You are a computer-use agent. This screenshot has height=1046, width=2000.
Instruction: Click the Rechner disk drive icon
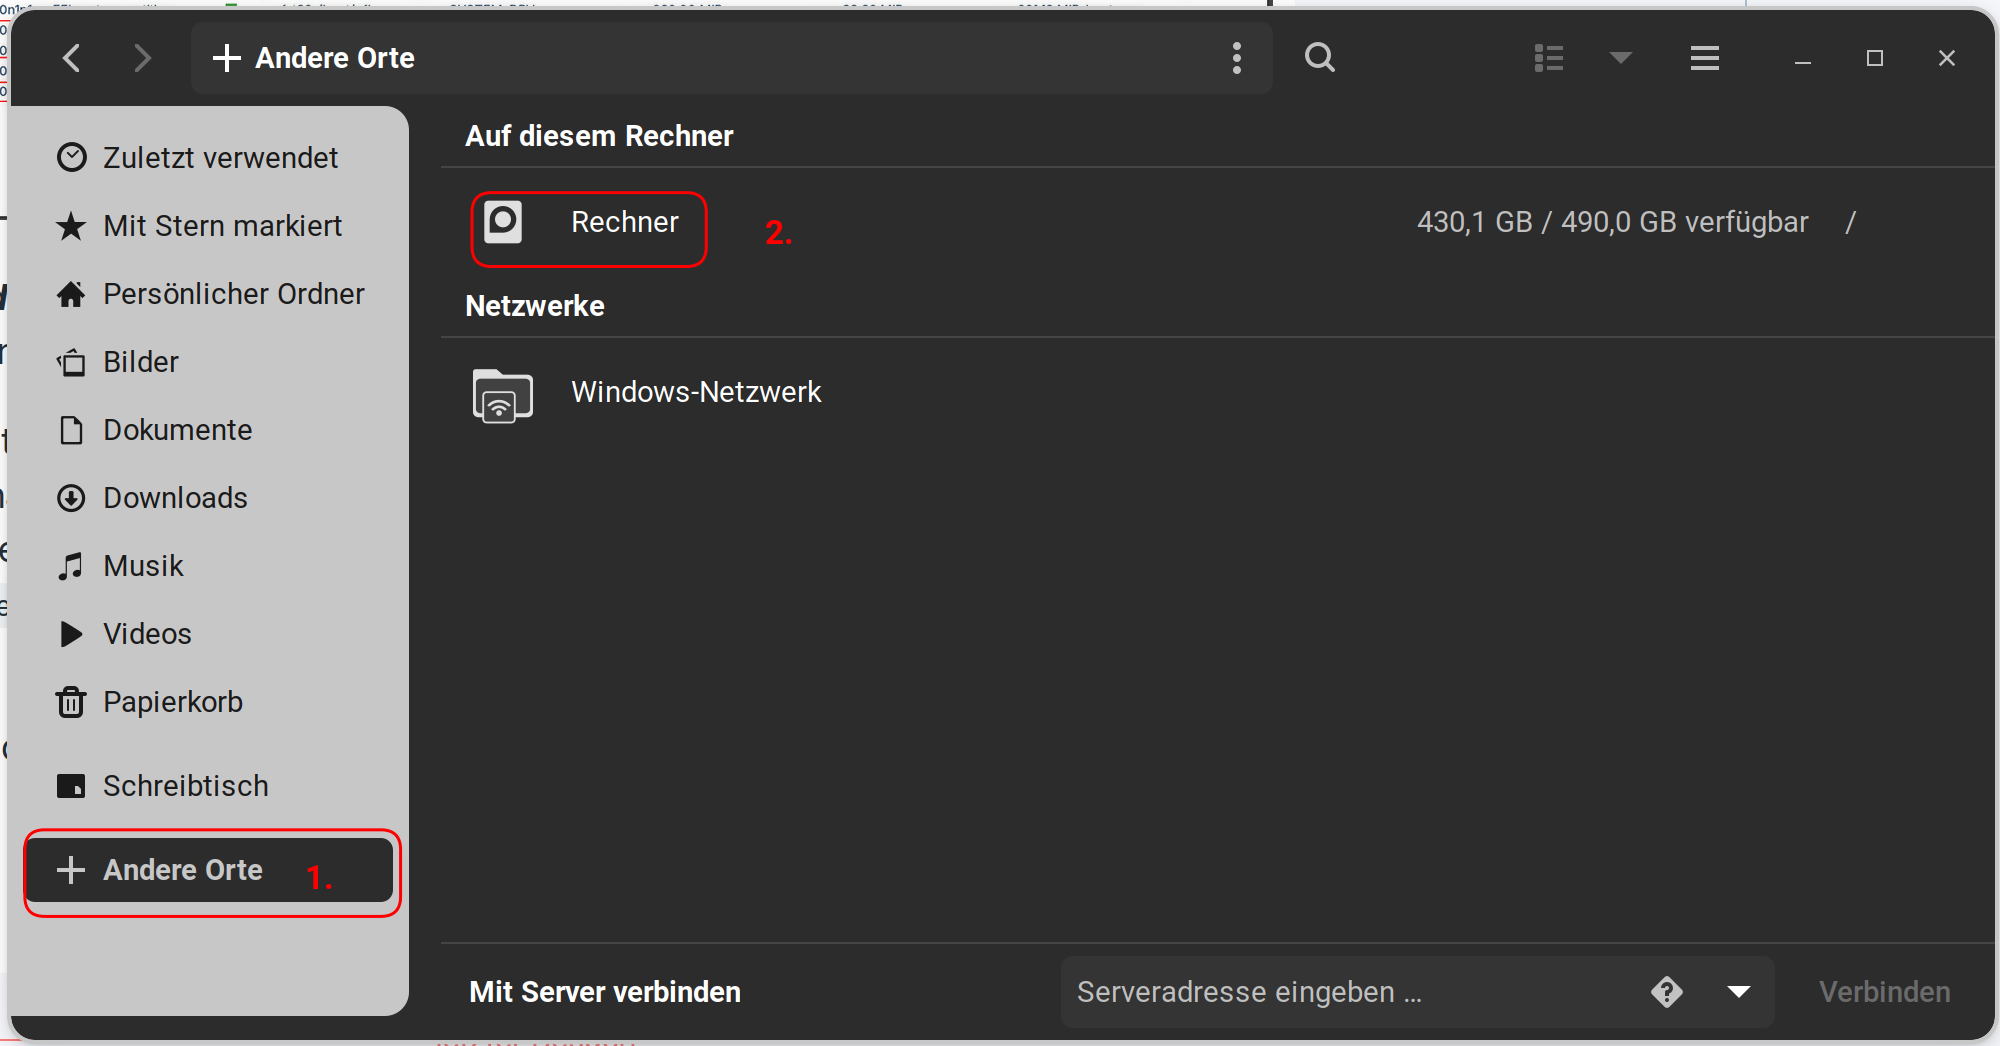pyautogui.click(x=503, y=222)
